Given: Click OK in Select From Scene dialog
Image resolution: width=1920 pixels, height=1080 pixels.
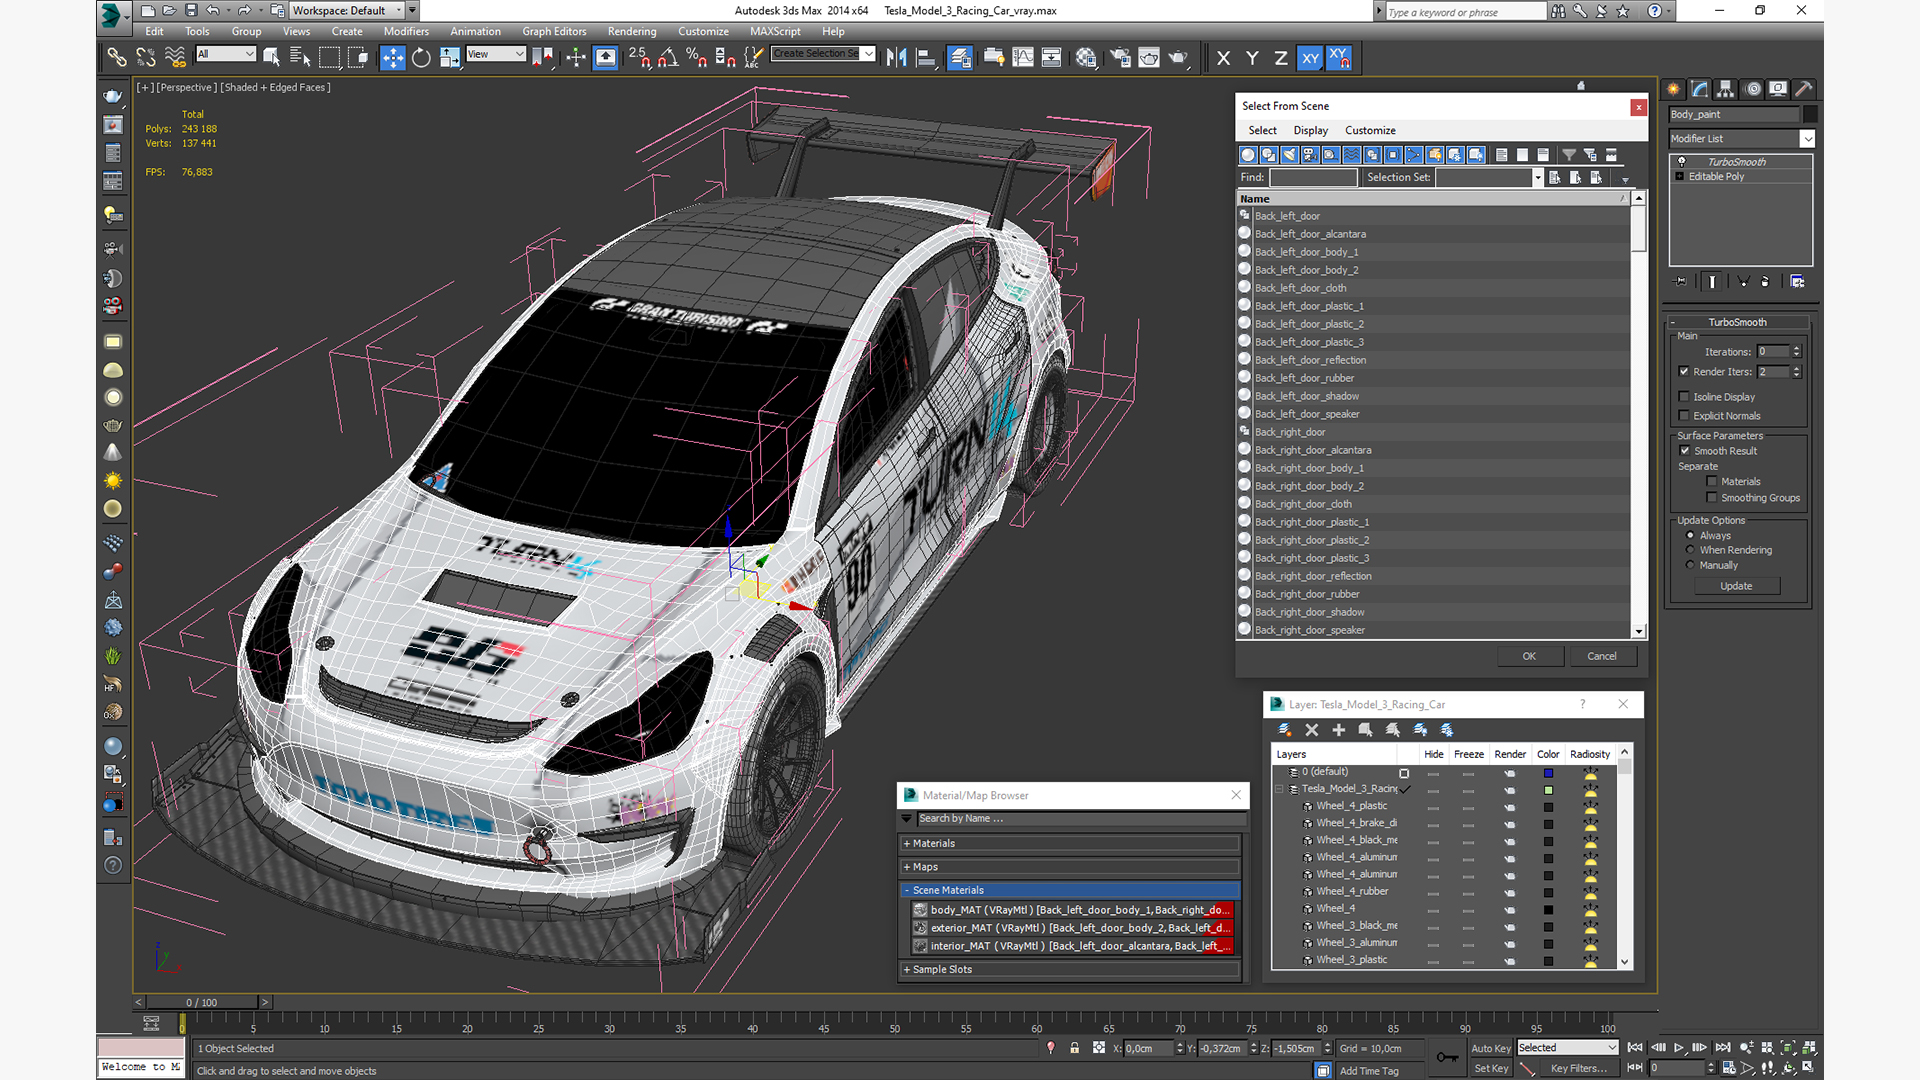Looking at the screenshot, I should click(x=1529, y=657).
